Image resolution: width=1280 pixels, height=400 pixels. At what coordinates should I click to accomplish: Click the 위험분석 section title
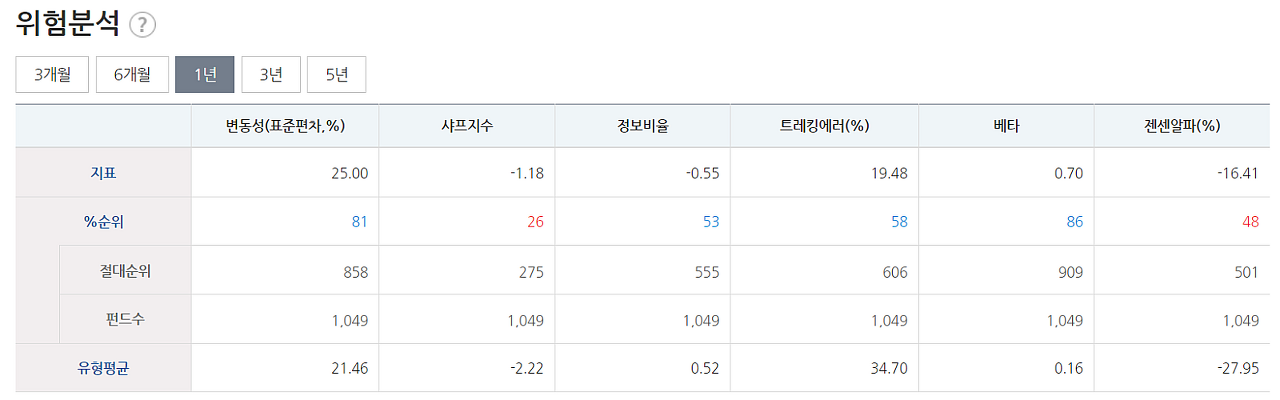pos(69,24)
